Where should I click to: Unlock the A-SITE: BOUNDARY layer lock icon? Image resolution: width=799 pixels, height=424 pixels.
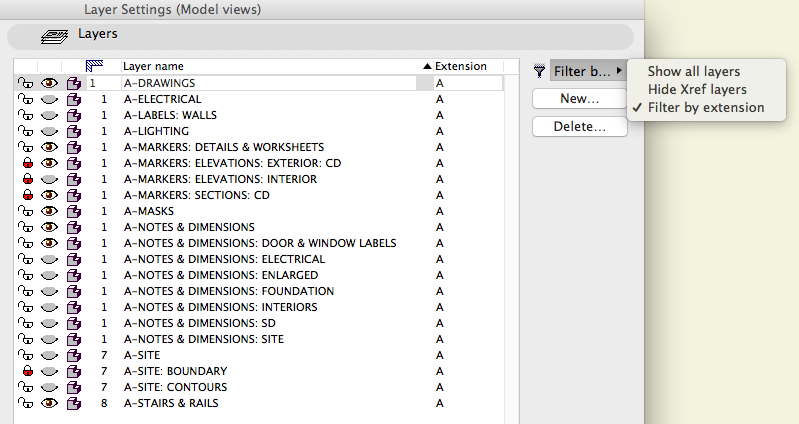26,371
